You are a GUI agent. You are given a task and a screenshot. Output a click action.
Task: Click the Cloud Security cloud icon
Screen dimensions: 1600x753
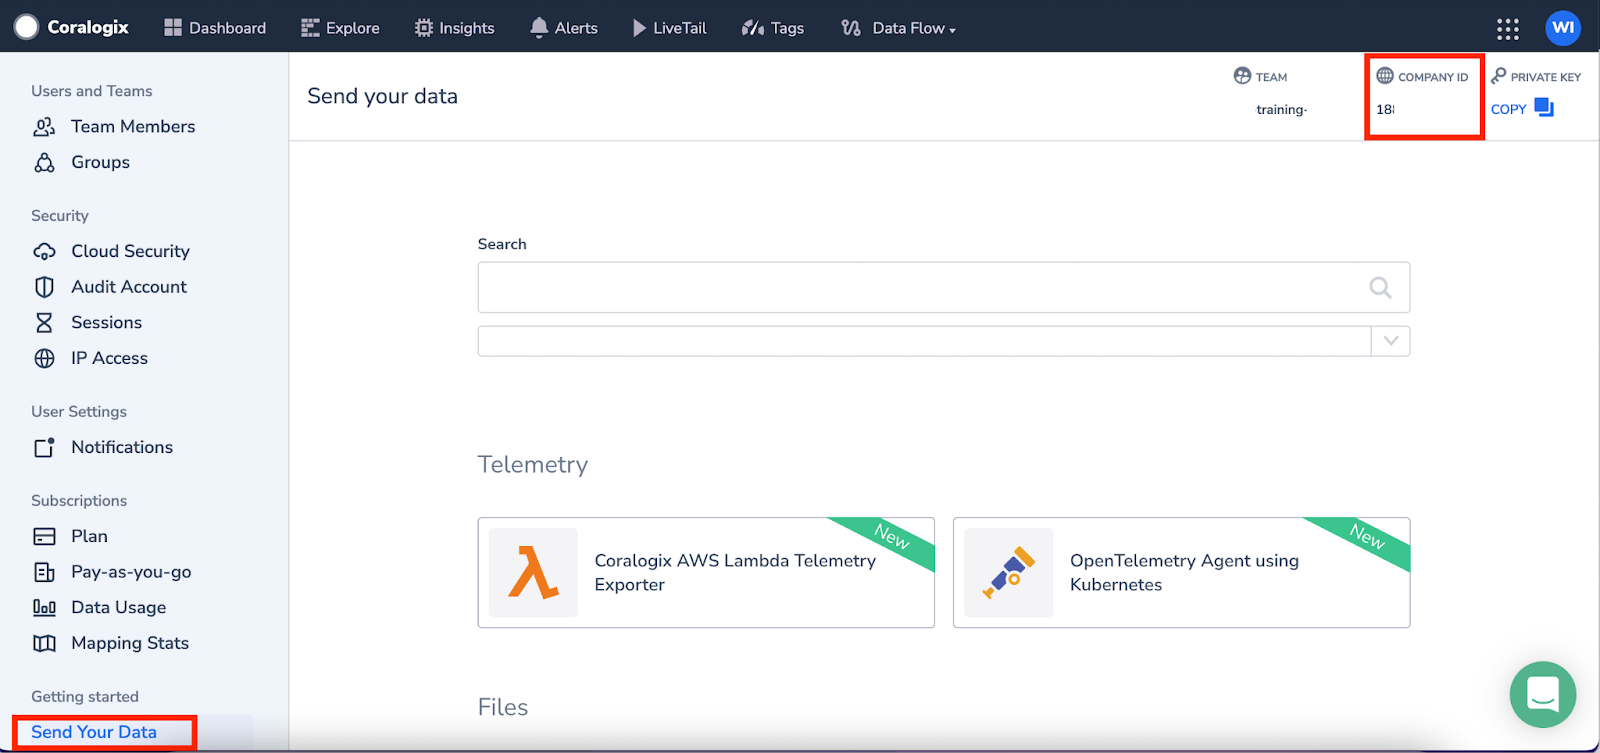click(x=44, y=252)
